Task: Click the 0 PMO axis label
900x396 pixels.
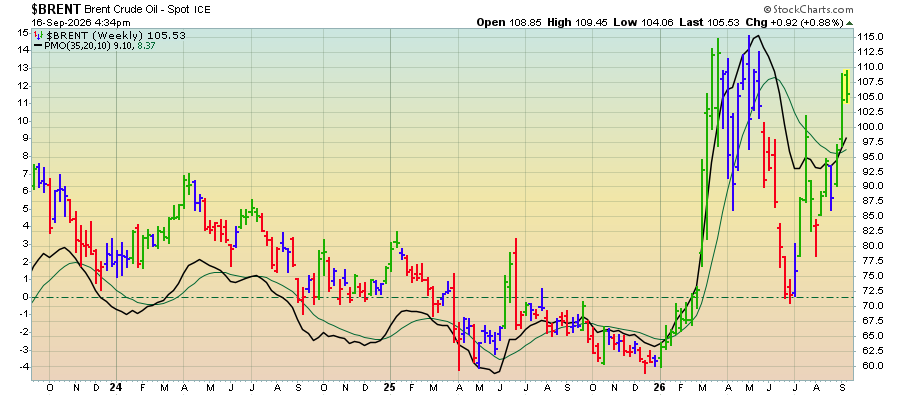Action: [x=25, y=297]
